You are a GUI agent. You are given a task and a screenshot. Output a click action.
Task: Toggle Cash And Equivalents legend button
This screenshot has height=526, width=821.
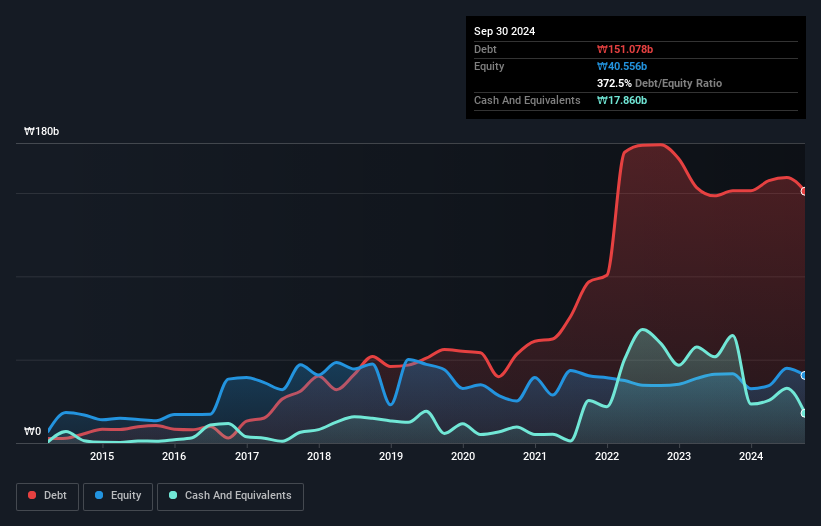point(230,496)
